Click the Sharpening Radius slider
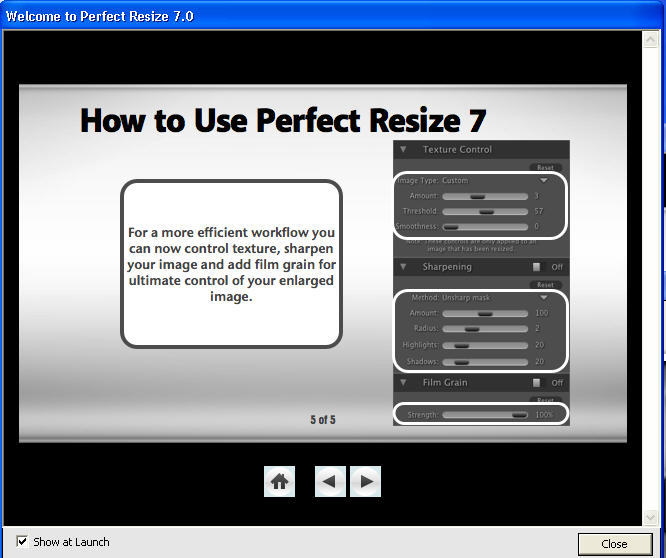This screenshot has height=558, width=666. (472, 329)
